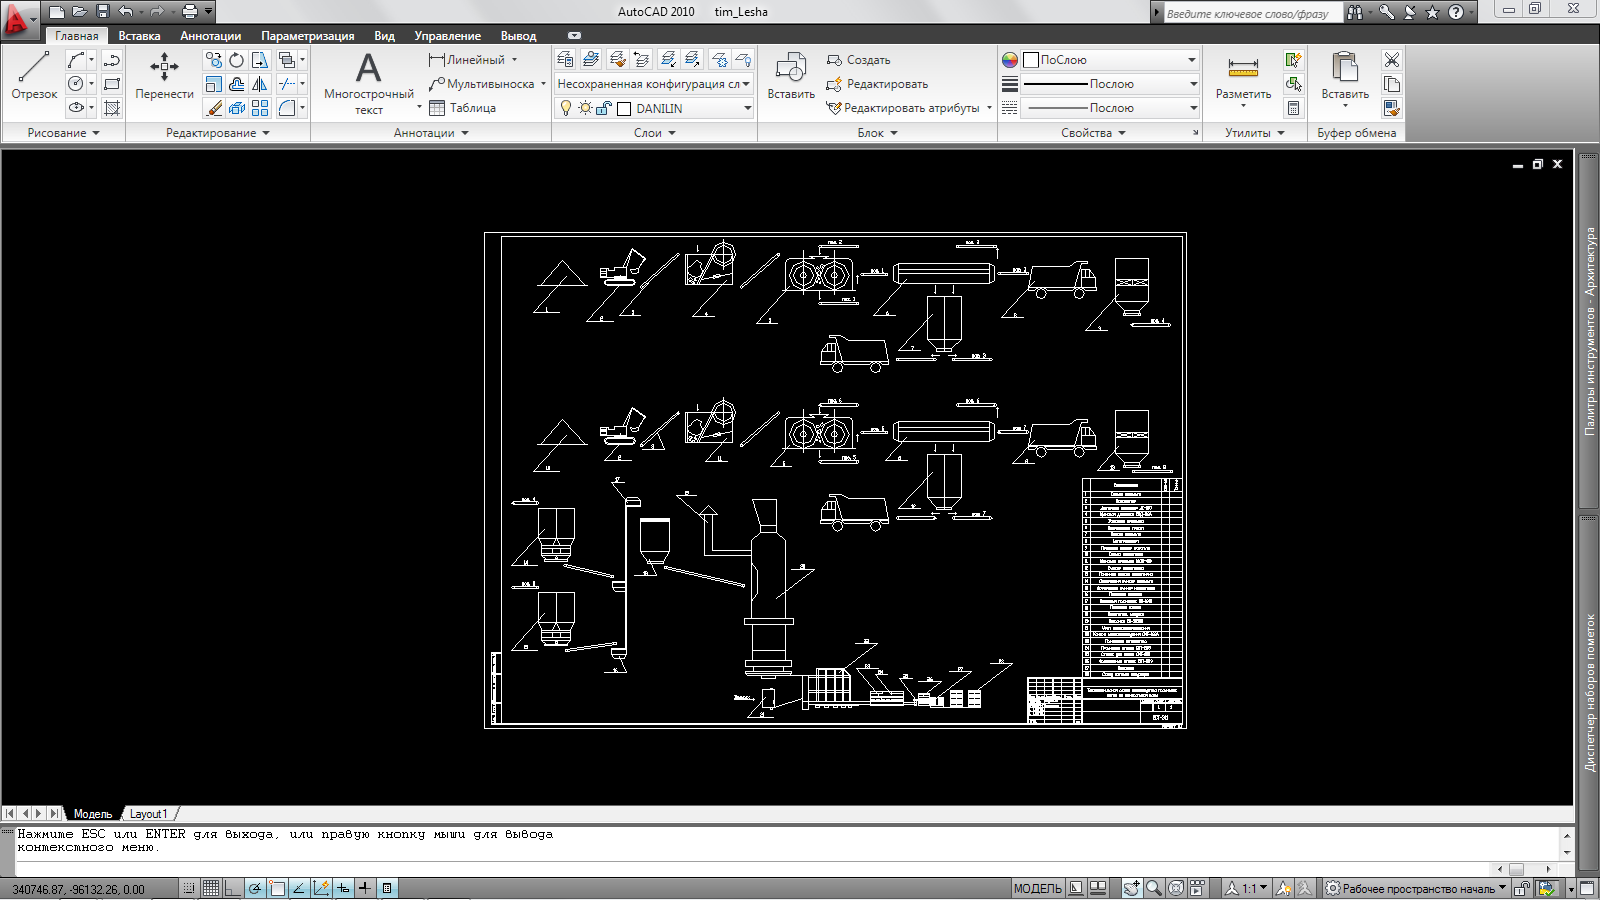Click the Cut scissors icon in clipboard
Viewport: 1600px width, 900px height.
[1392, 60]
